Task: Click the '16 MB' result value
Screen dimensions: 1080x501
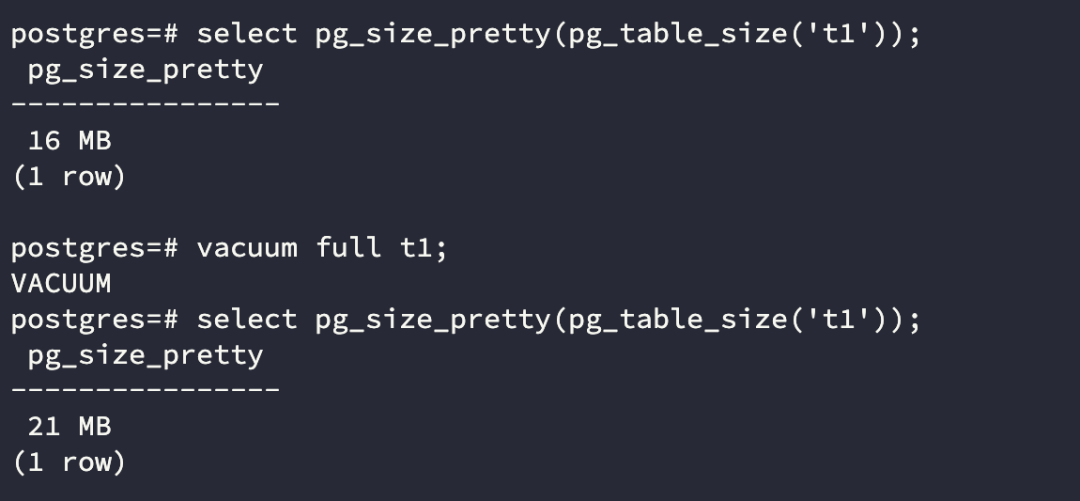Action: pyautogui.click(x=70, y=141)
